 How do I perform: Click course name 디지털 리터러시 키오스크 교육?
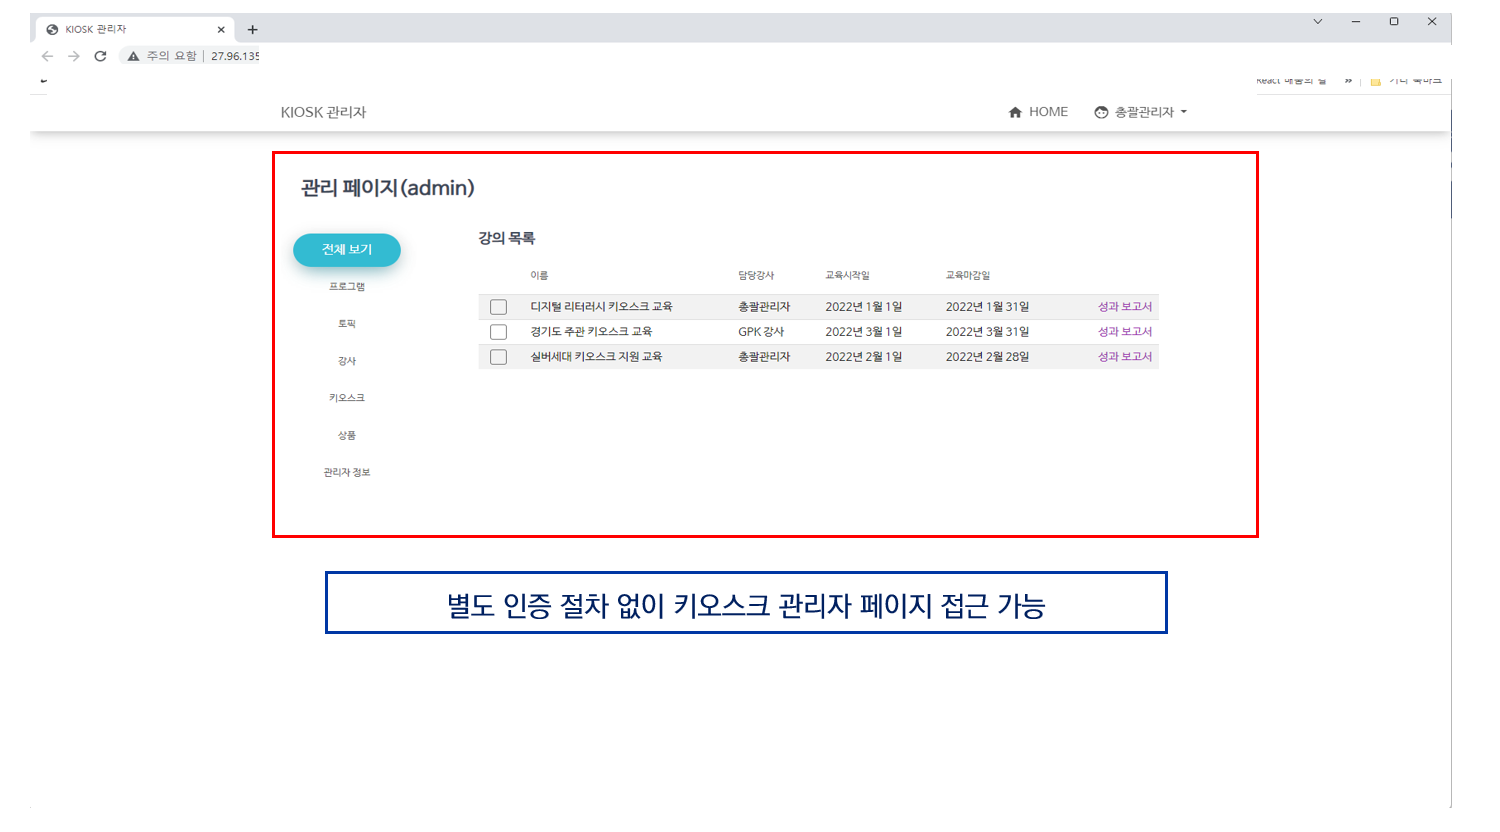pyautogui.click(x=601, y=307)
